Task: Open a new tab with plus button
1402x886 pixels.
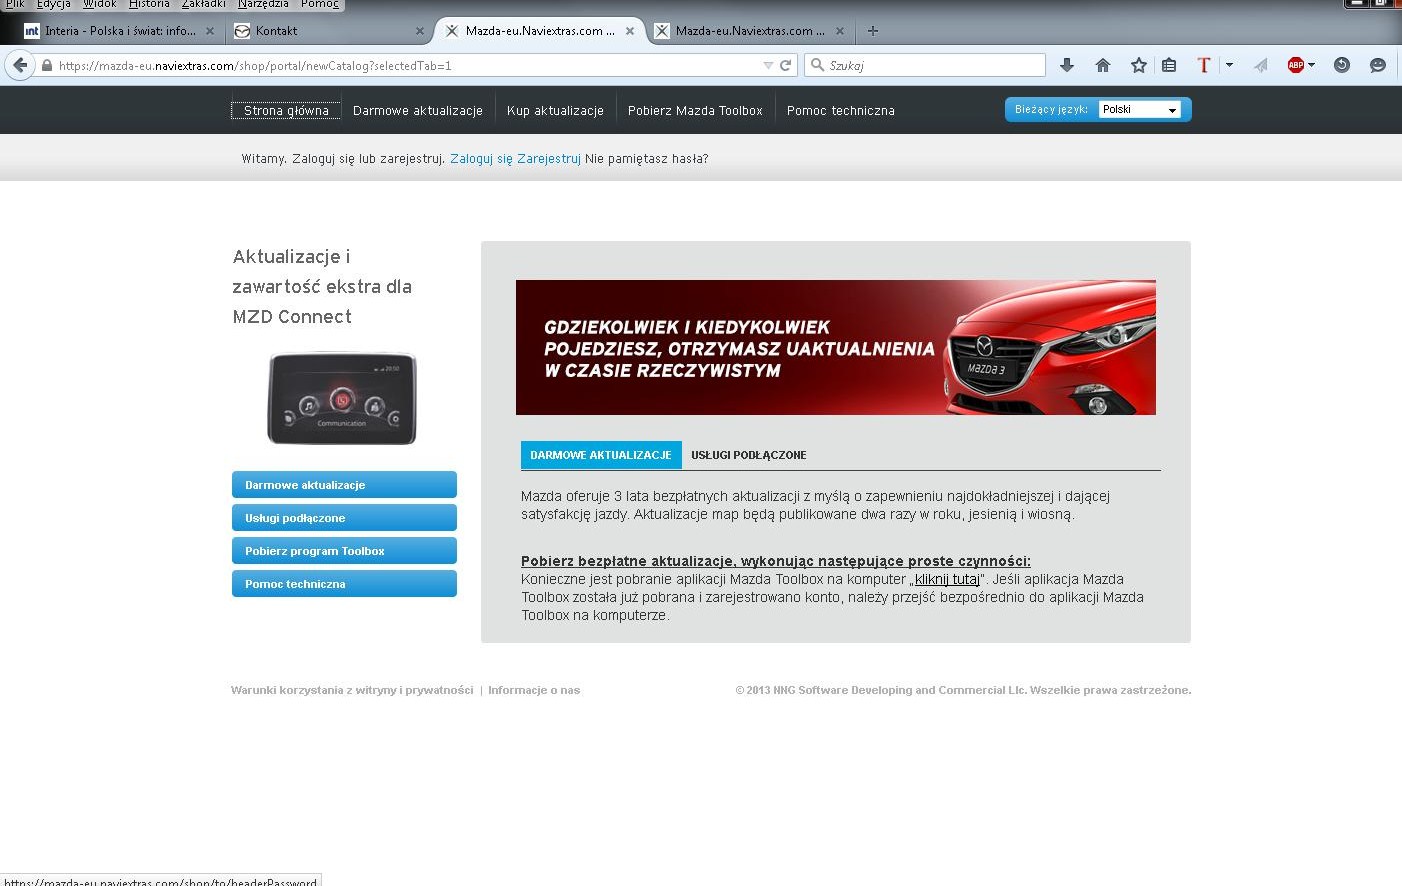Action: point(873,31)
